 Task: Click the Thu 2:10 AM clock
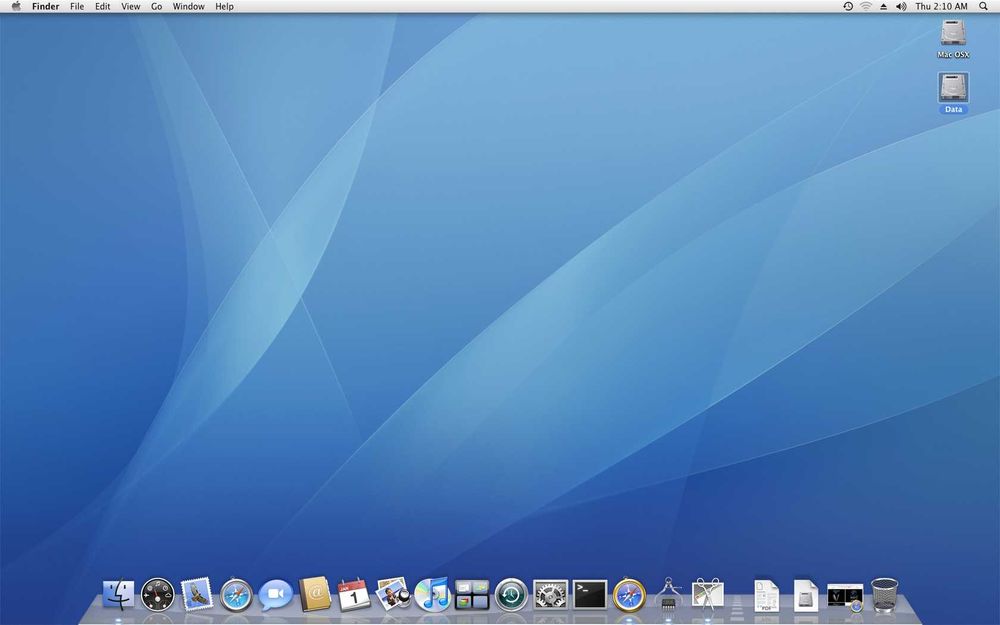tap(941, 6)
